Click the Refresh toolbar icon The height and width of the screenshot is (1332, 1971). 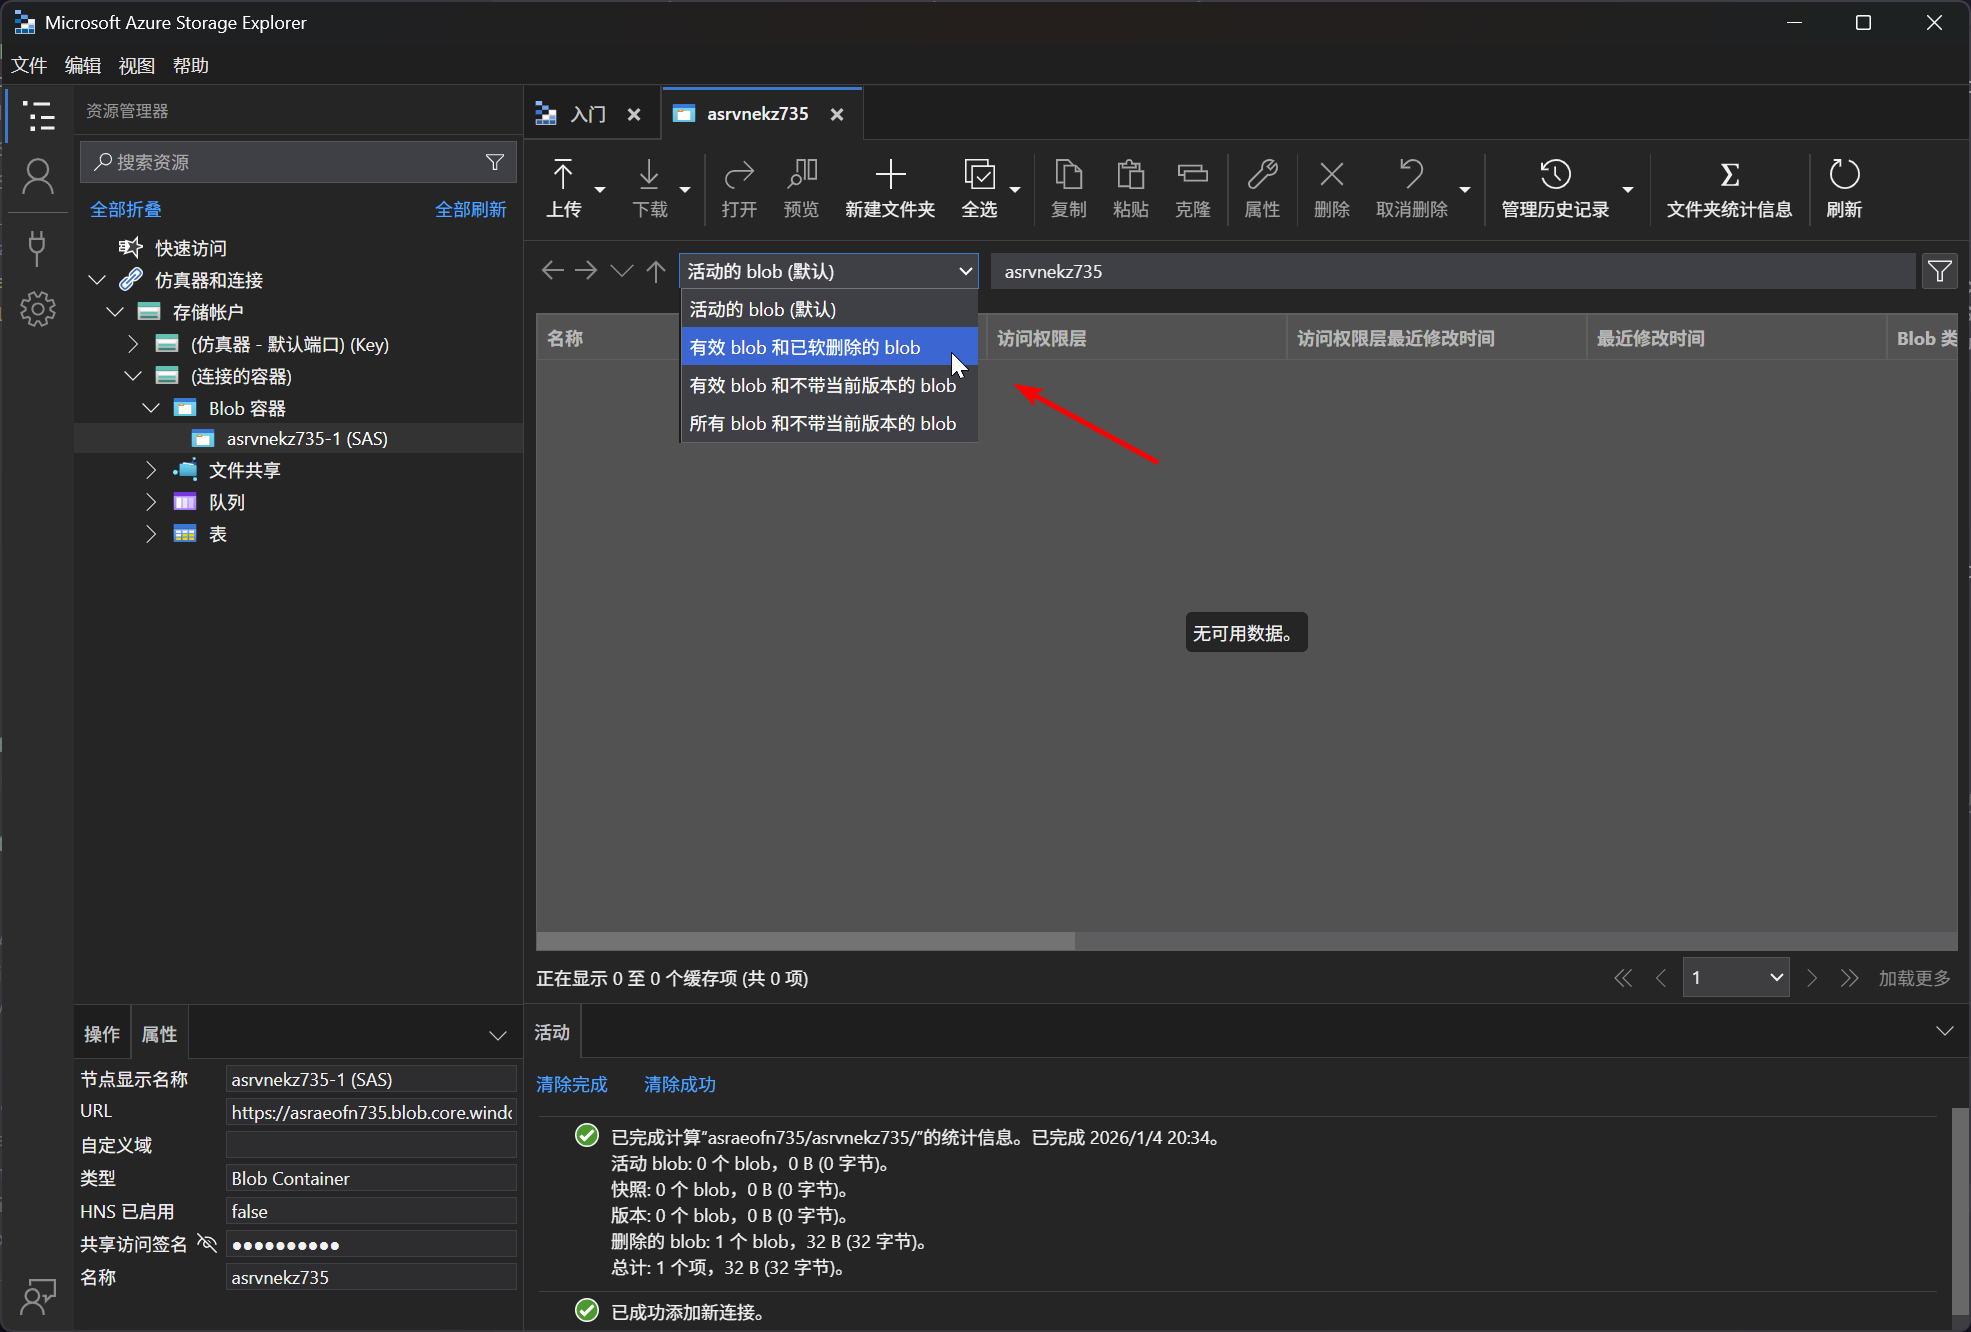click(x=1843, y=176)
